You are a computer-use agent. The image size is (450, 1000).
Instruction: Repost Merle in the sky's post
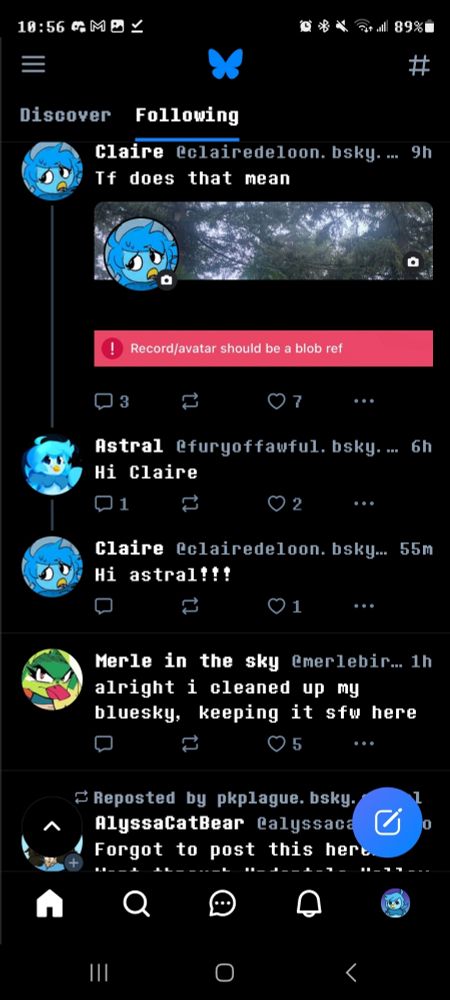coord(190,744)
